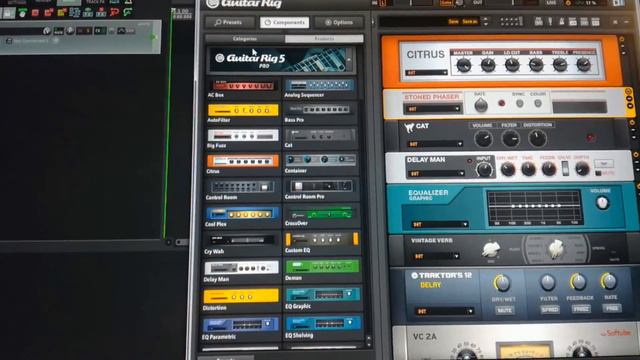The height and width of the screenshot is (360, 640).
Task: Open the Citrus amp preset dropdown
Action: [x=426, y=73]
